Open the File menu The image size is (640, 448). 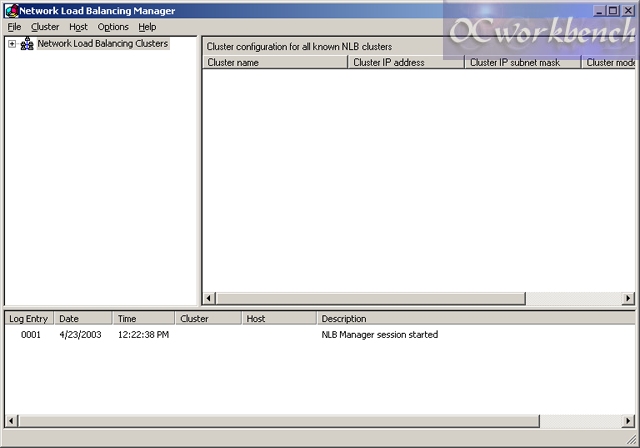[x=14, y=27]
